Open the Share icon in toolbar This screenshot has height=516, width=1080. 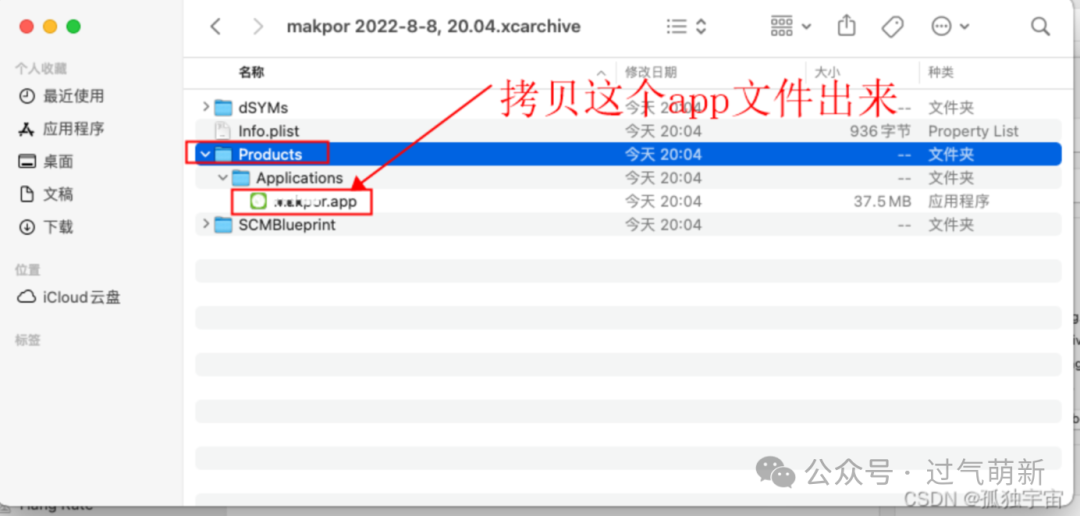tap(847, 26)
